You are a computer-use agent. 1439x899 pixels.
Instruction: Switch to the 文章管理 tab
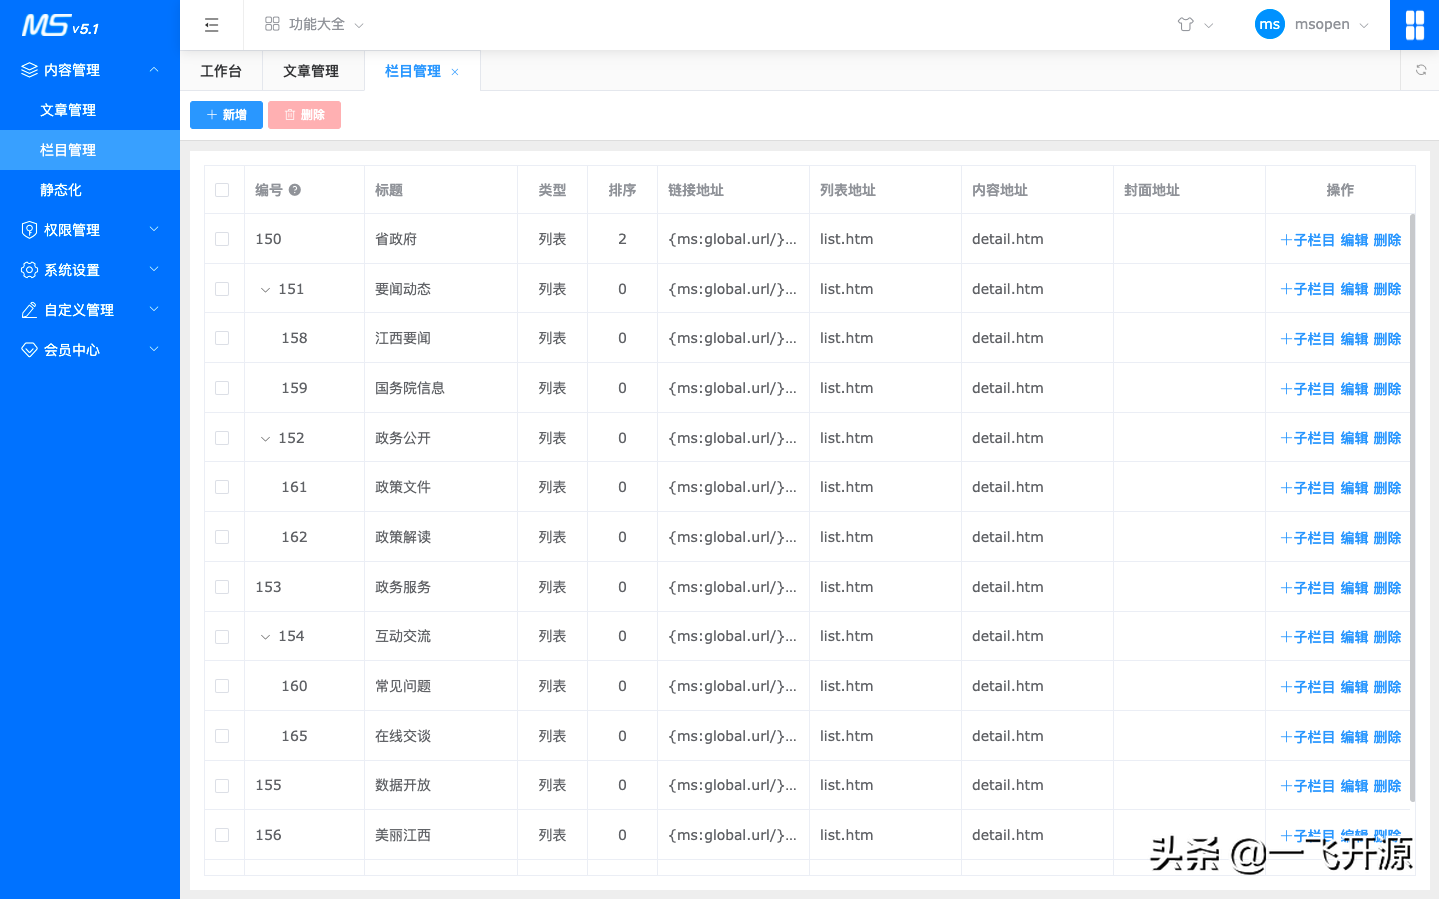click(313, 70)
